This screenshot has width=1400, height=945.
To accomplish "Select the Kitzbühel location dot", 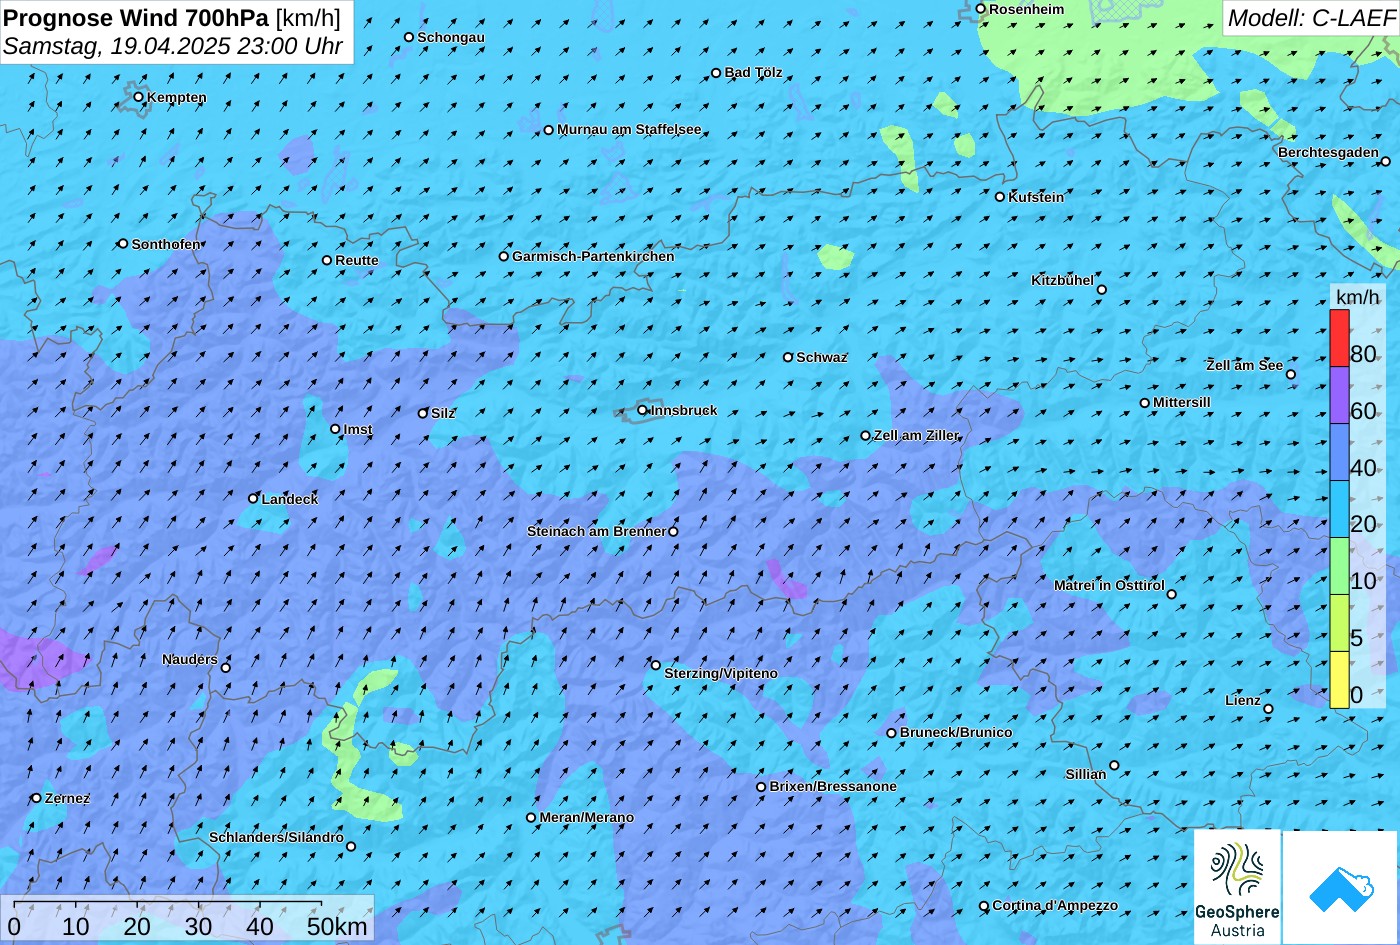I will coord(1101,290).
